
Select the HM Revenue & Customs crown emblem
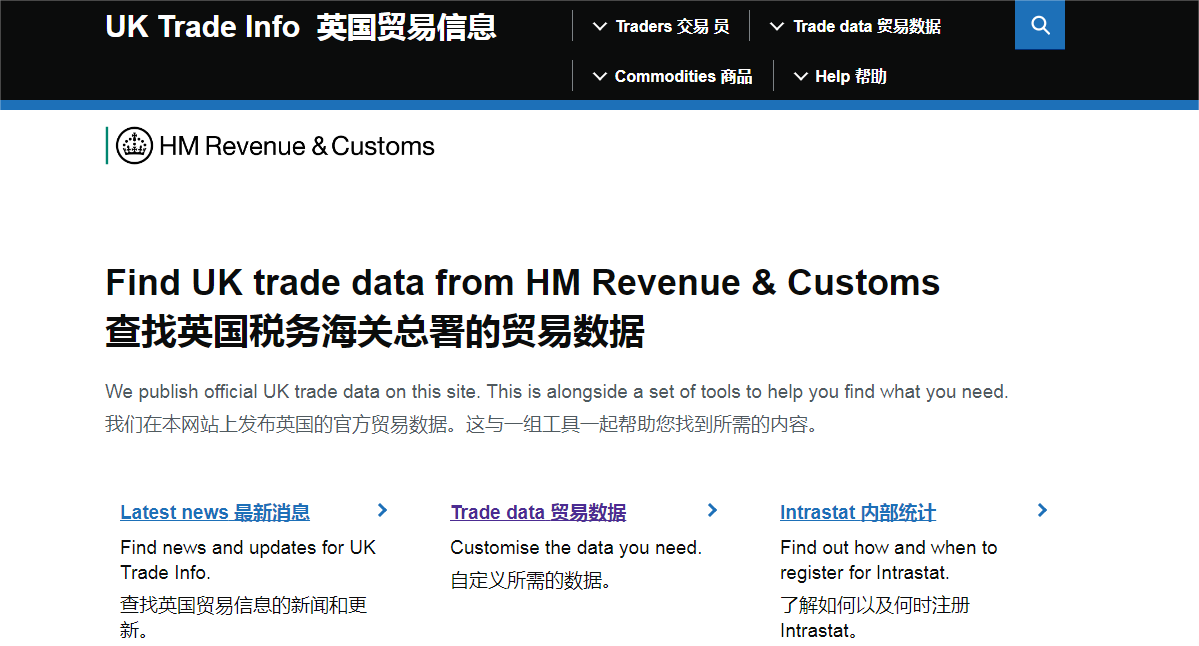coord(132,145)
